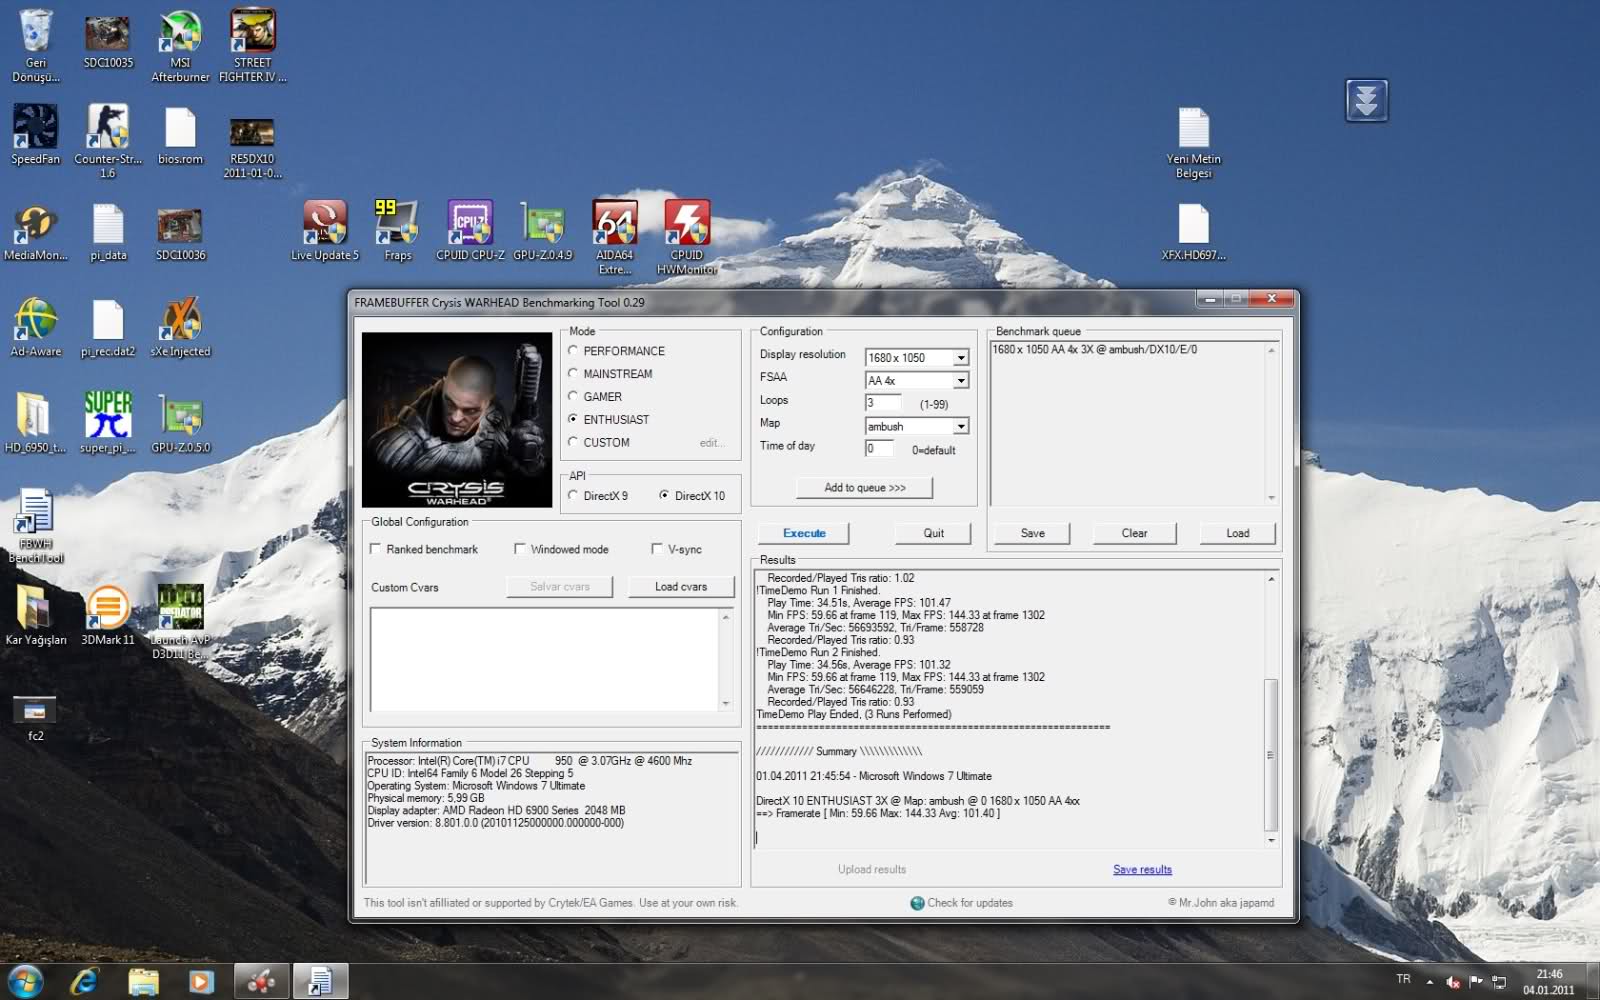Open the Fraps desktop shortcut
Image resolution: width=1600 pixels, height=1000 pixels.
click(397, 232)
